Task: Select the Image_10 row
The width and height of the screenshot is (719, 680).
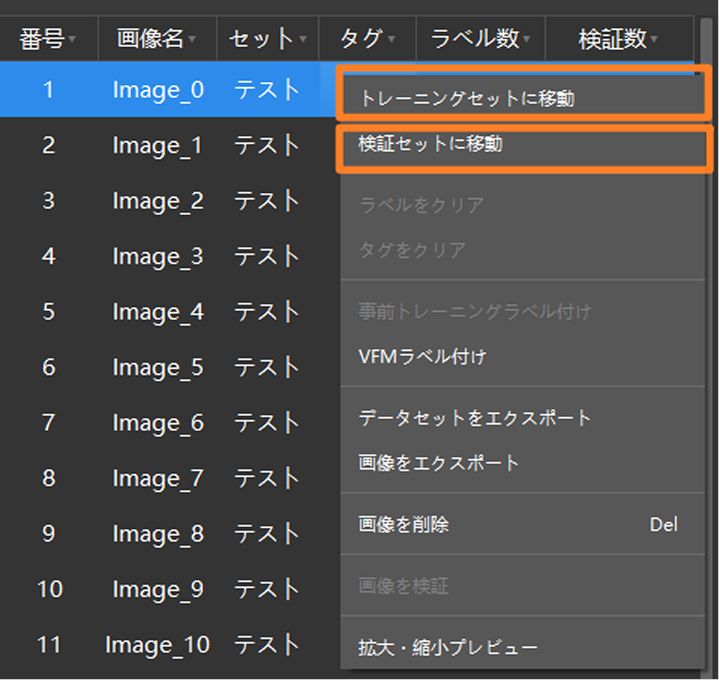Action: [x=170, y=645]
